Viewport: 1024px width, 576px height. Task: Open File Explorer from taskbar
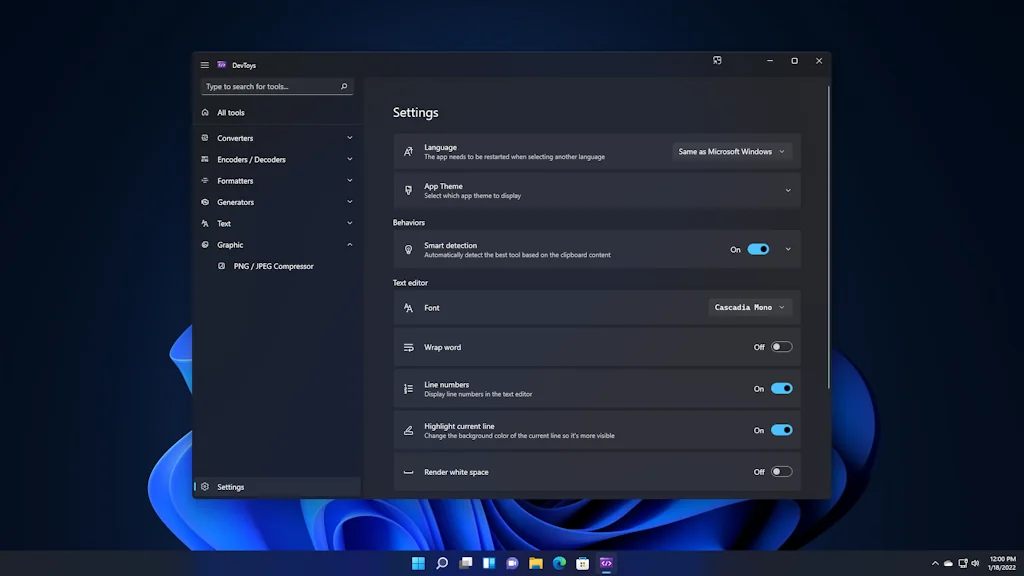point(536,563)
